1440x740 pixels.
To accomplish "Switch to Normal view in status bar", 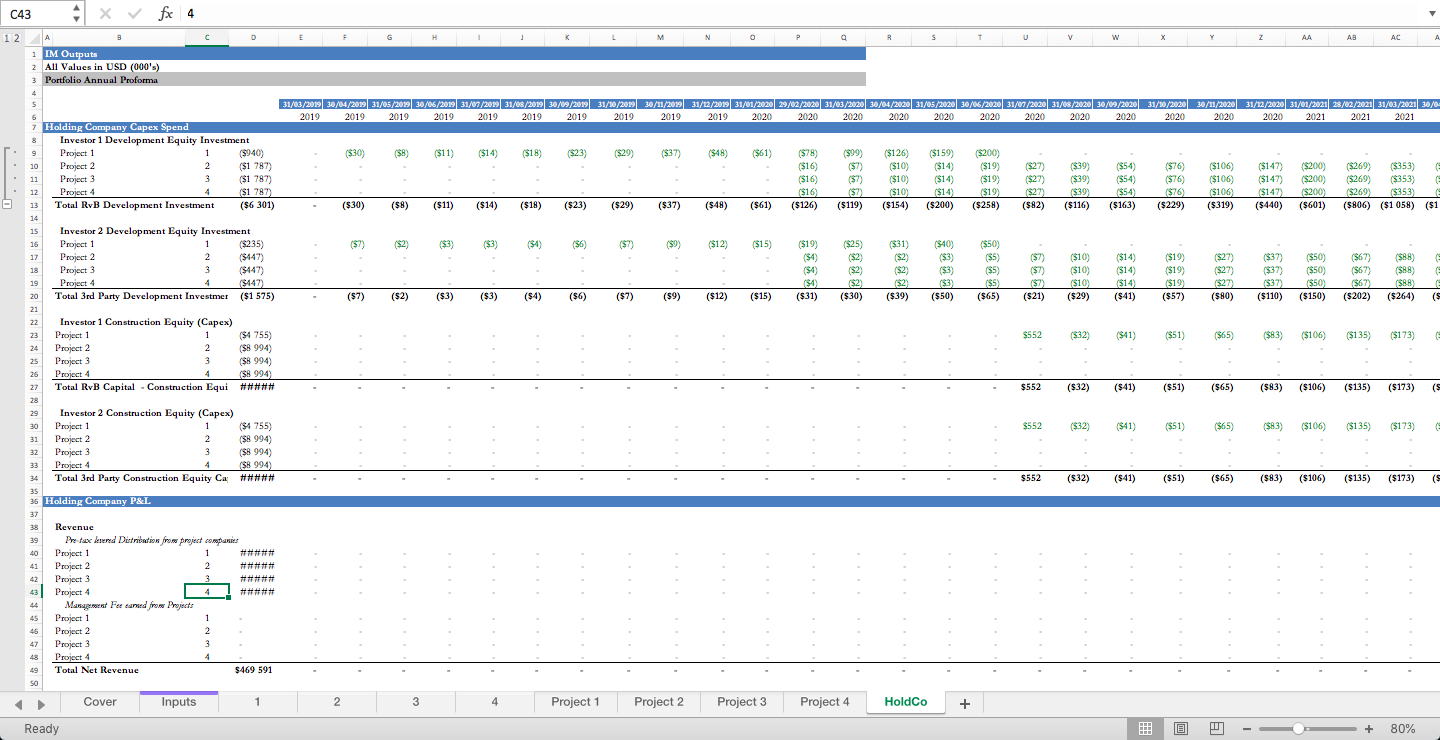I will (x=1146, y=729).
